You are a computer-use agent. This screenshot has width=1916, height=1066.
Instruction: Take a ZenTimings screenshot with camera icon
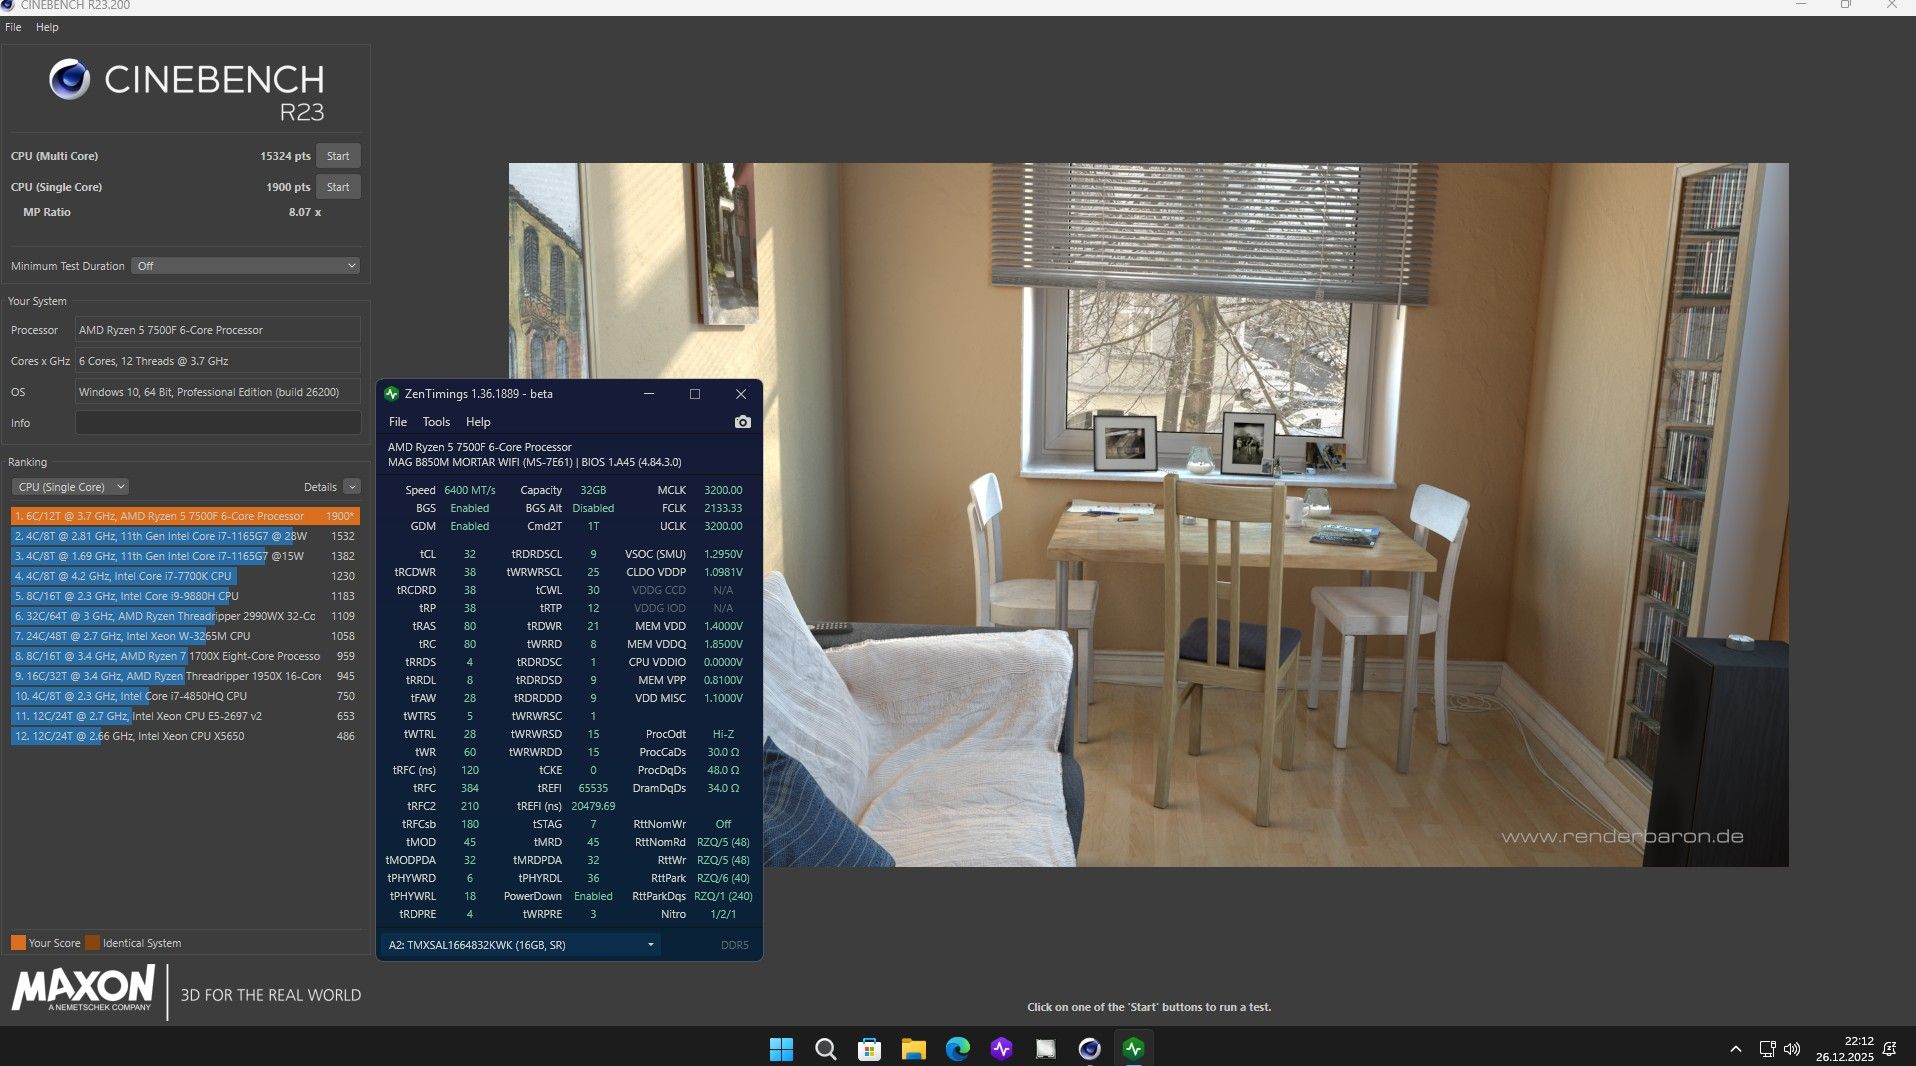[x=742, y=422]
